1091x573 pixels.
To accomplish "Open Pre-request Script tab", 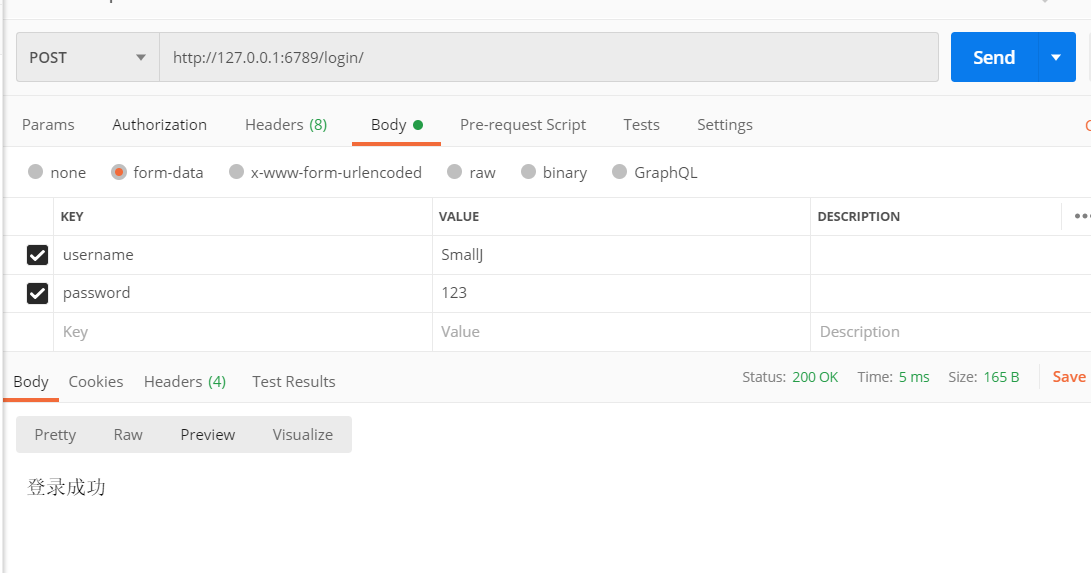I will pos(523,124).
